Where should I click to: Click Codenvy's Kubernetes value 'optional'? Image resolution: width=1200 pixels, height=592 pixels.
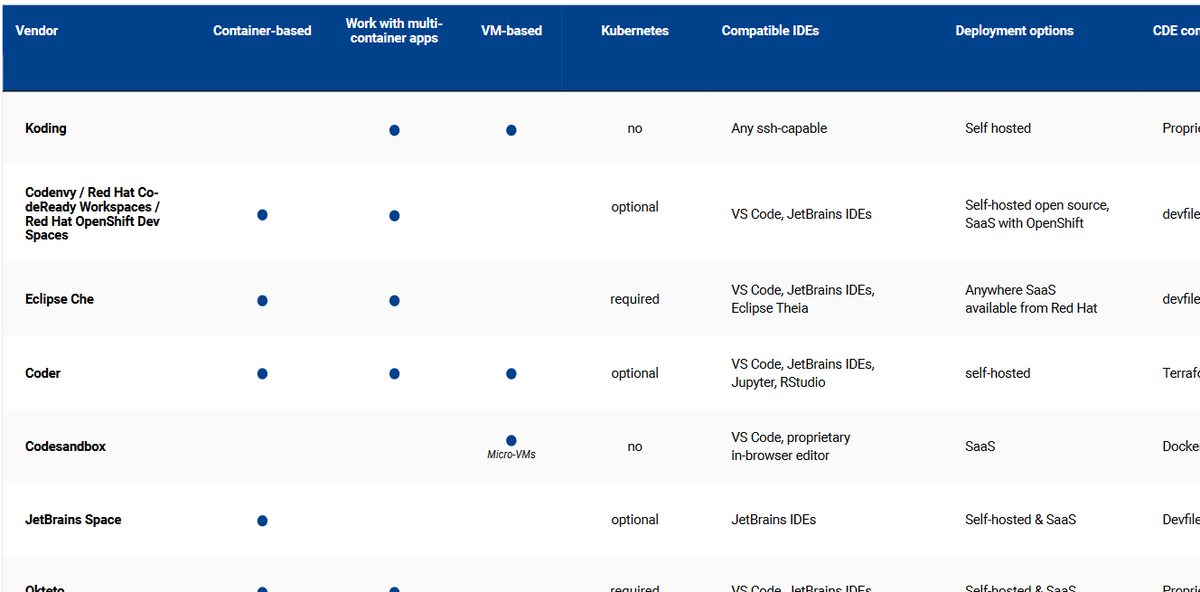tap(635, 207)
